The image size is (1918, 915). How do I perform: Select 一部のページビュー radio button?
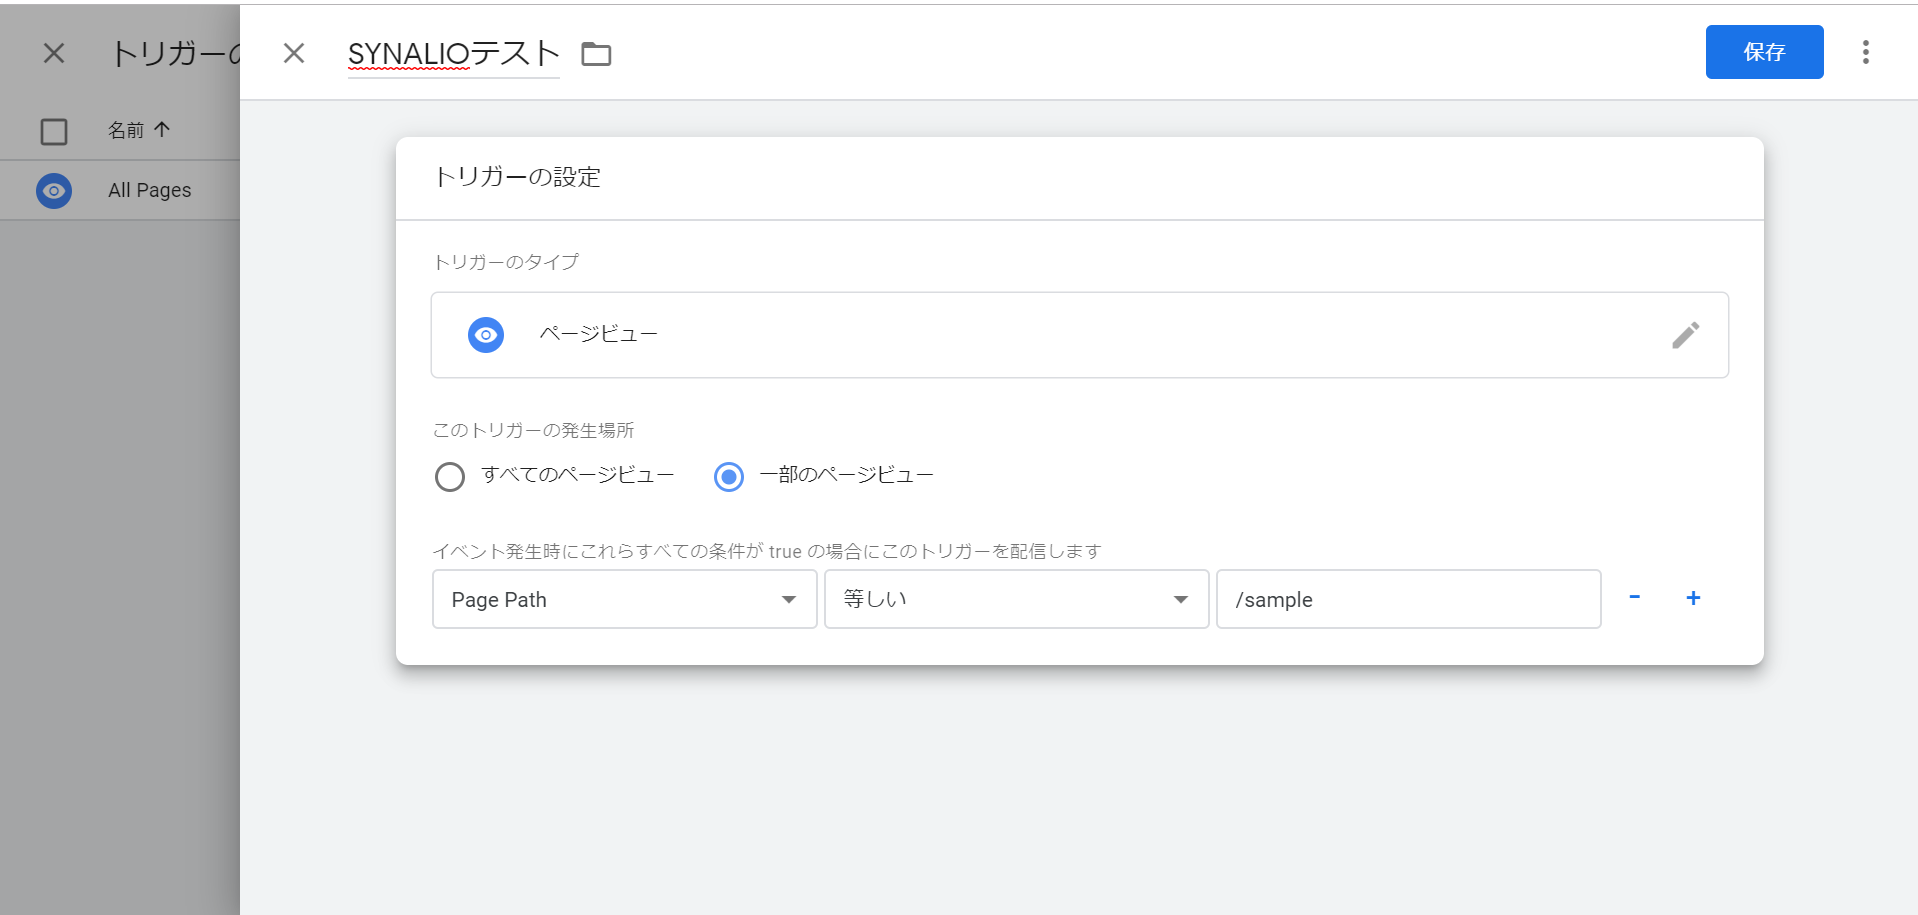729,477
